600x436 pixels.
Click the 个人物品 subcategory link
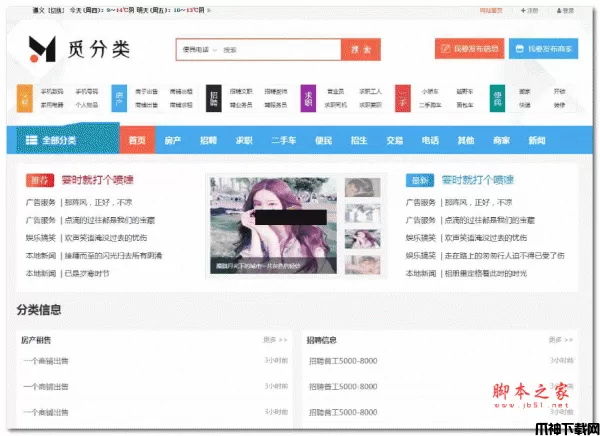click(87, 105)
